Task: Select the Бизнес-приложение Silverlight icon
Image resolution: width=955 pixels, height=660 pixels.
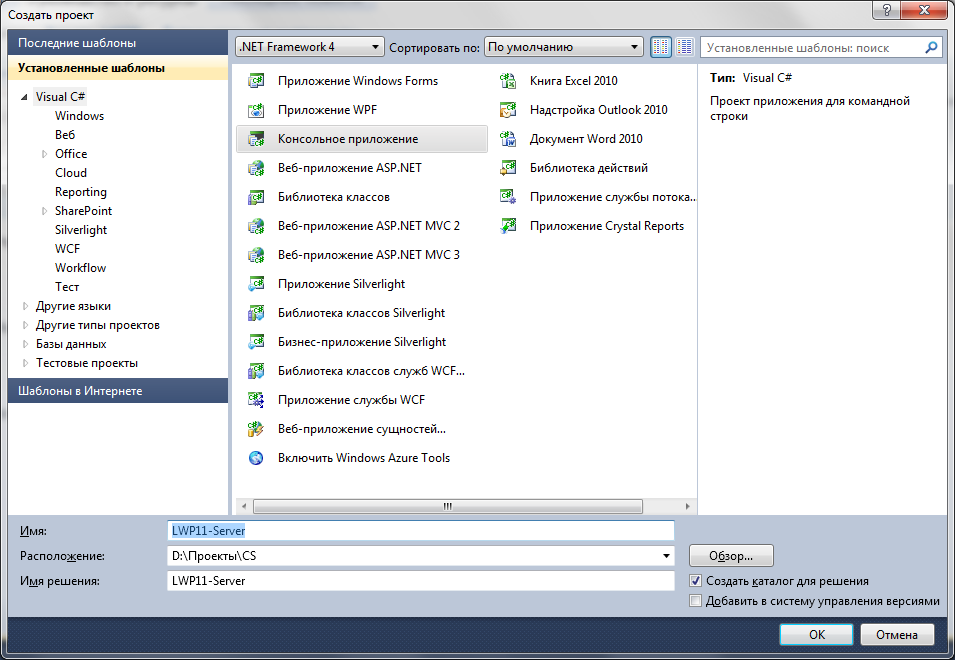Action: coord(256,342)
